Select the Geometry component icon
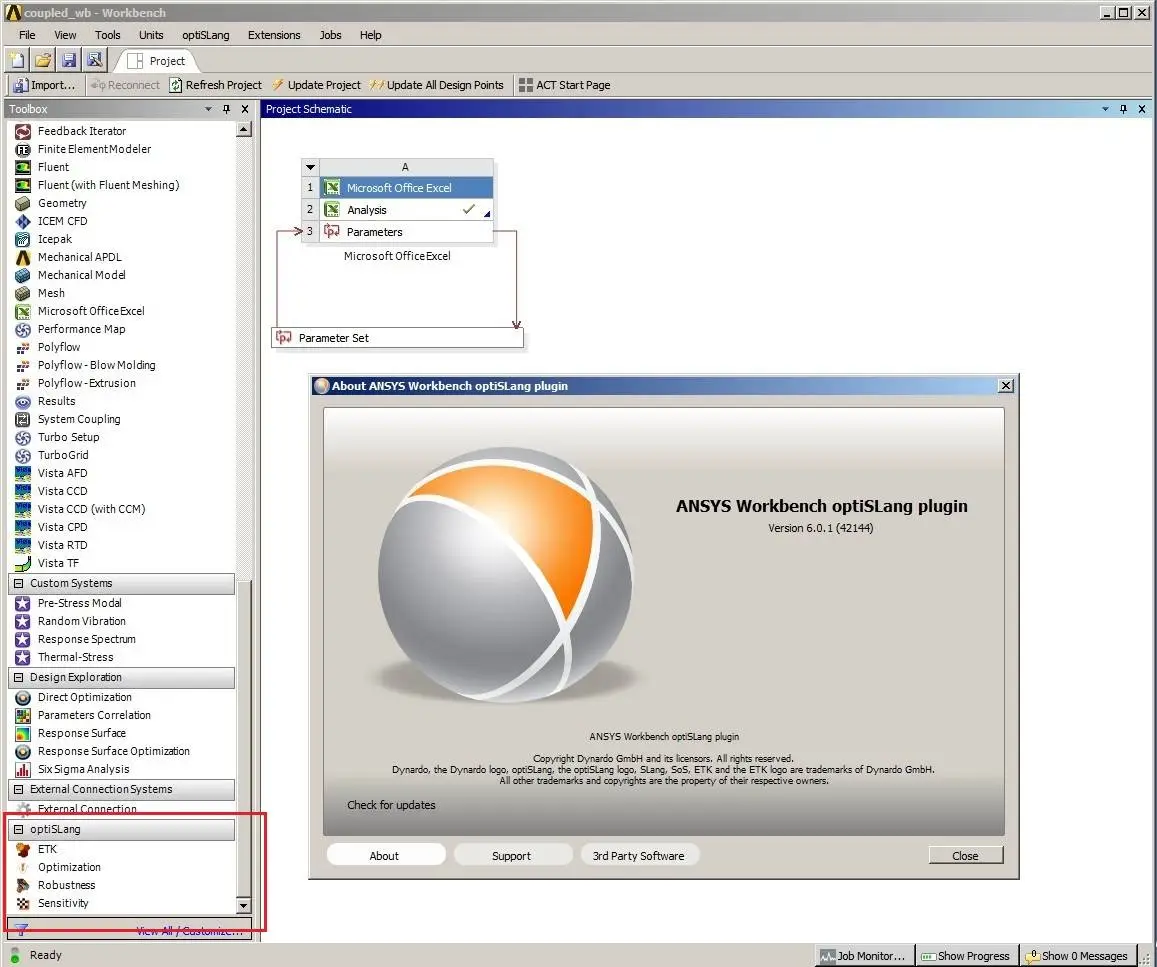The image size is (1157, 967). [23, 204]
